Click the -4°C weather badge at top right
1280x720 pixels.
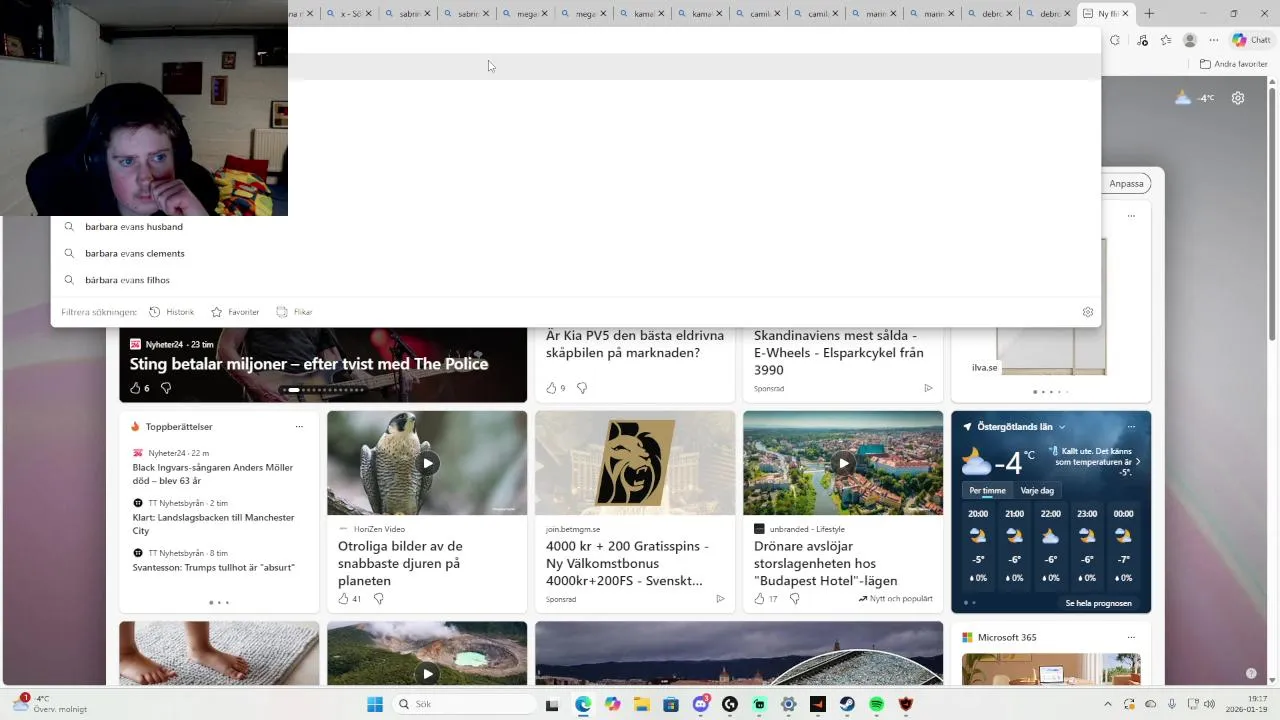(x=1194, y=98)
